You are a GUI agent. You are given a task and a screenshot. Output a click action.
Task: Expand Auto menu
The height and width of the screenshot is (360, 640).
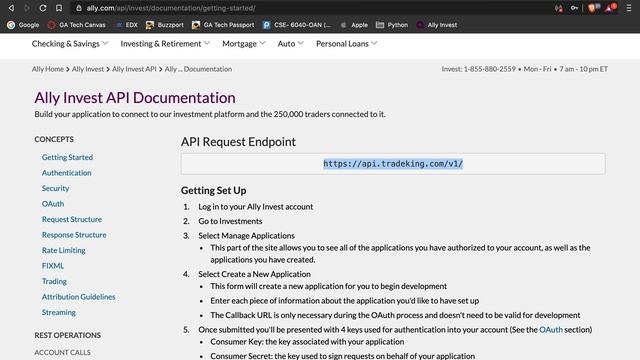291,44
